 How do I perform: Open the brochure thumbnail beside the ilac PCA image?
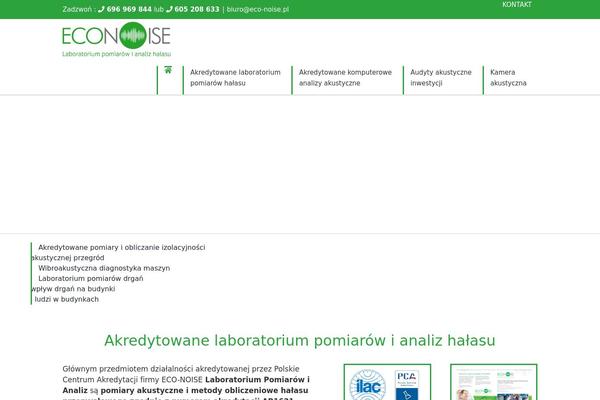[494, 382]
